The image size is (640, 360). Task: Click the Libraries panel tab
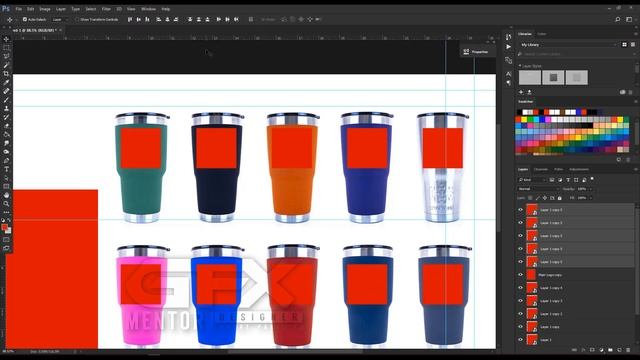point(525,34)
